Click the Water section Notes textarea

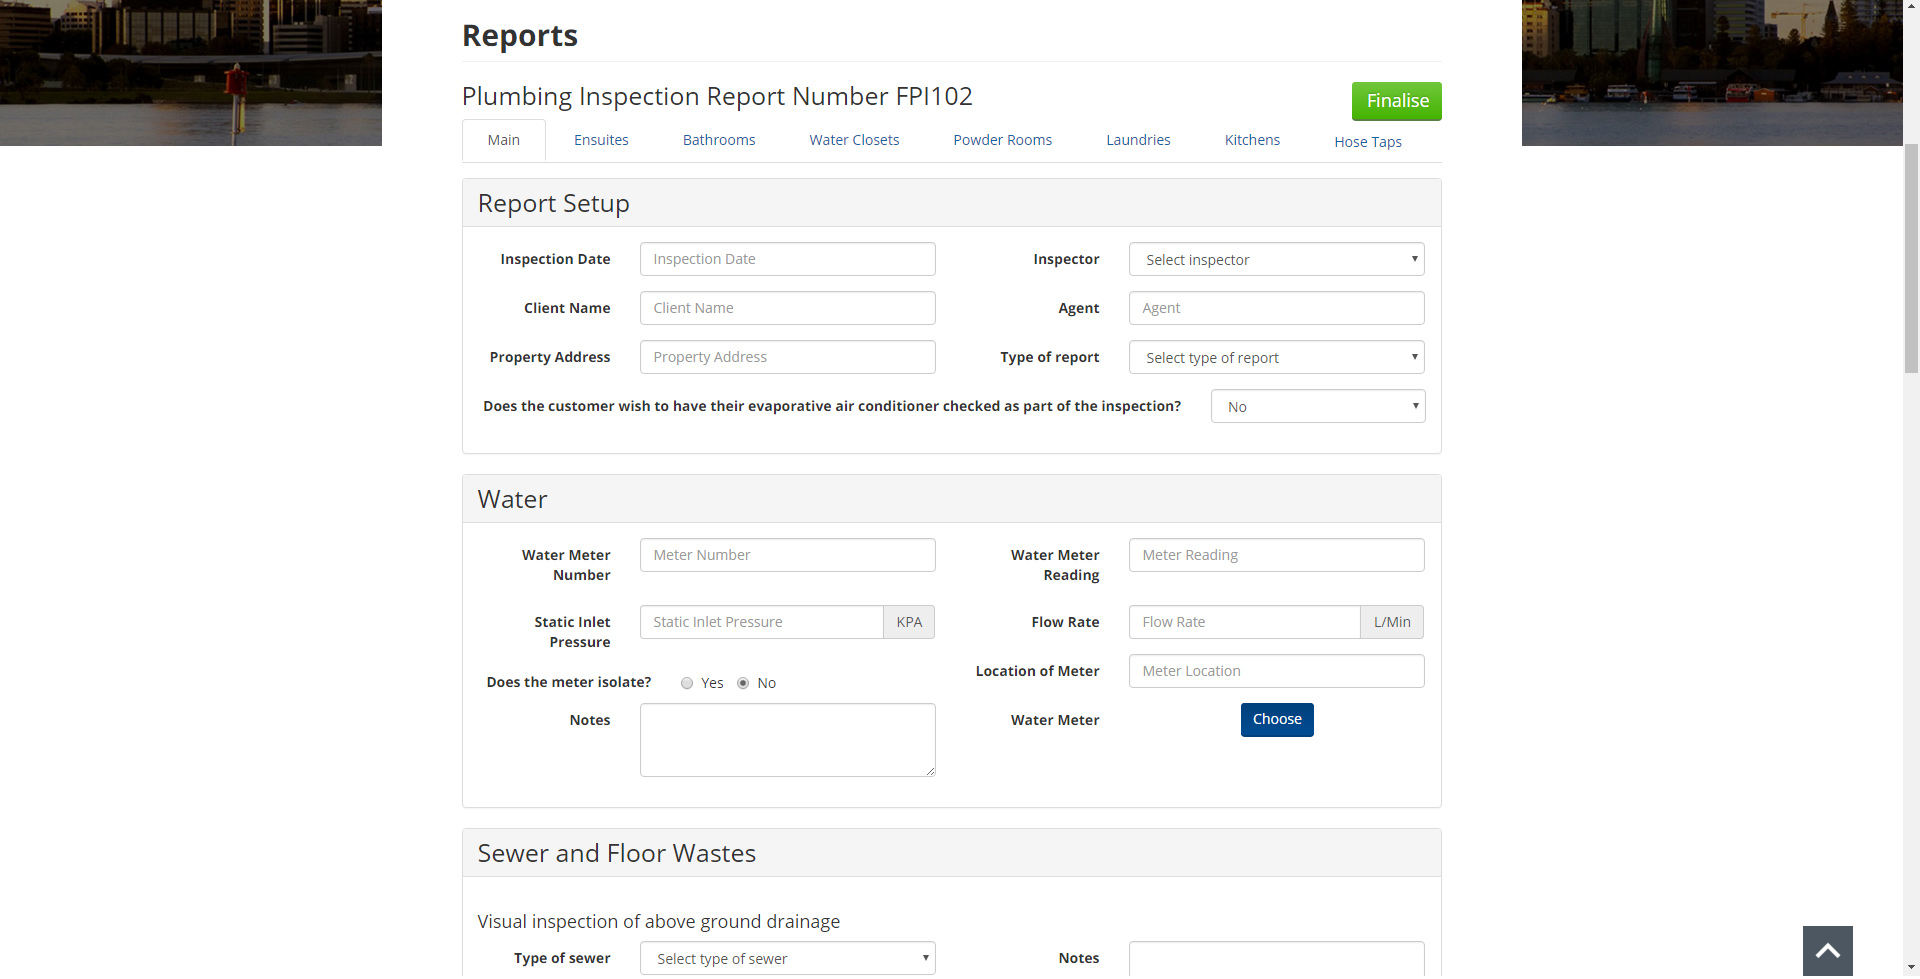point(787,740)
